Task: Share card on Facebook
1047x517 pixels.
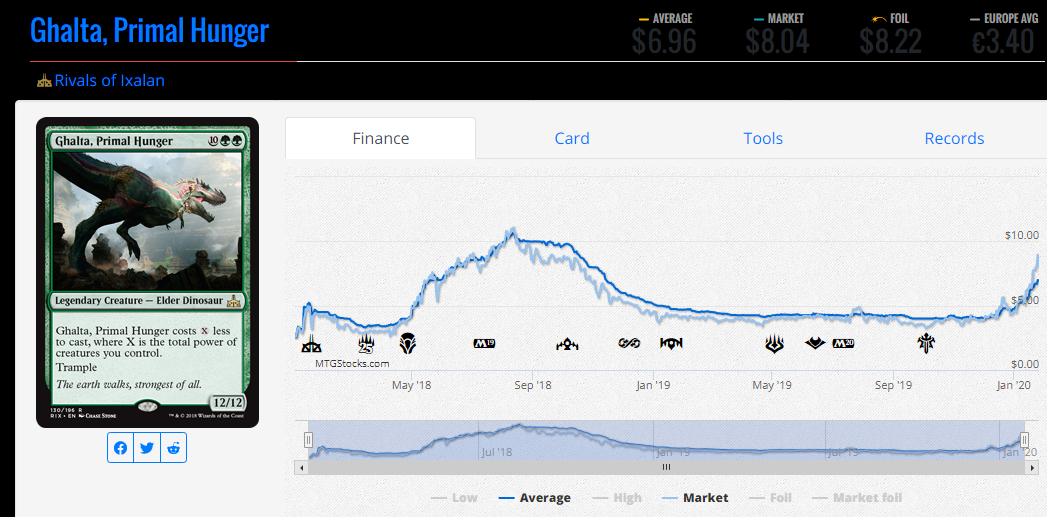Action: coord(120,448)
